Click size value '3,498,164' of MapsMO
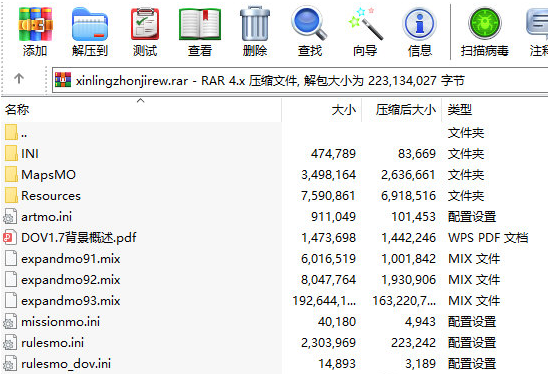This screenshot has width=551, height=374. coord(329,175)
